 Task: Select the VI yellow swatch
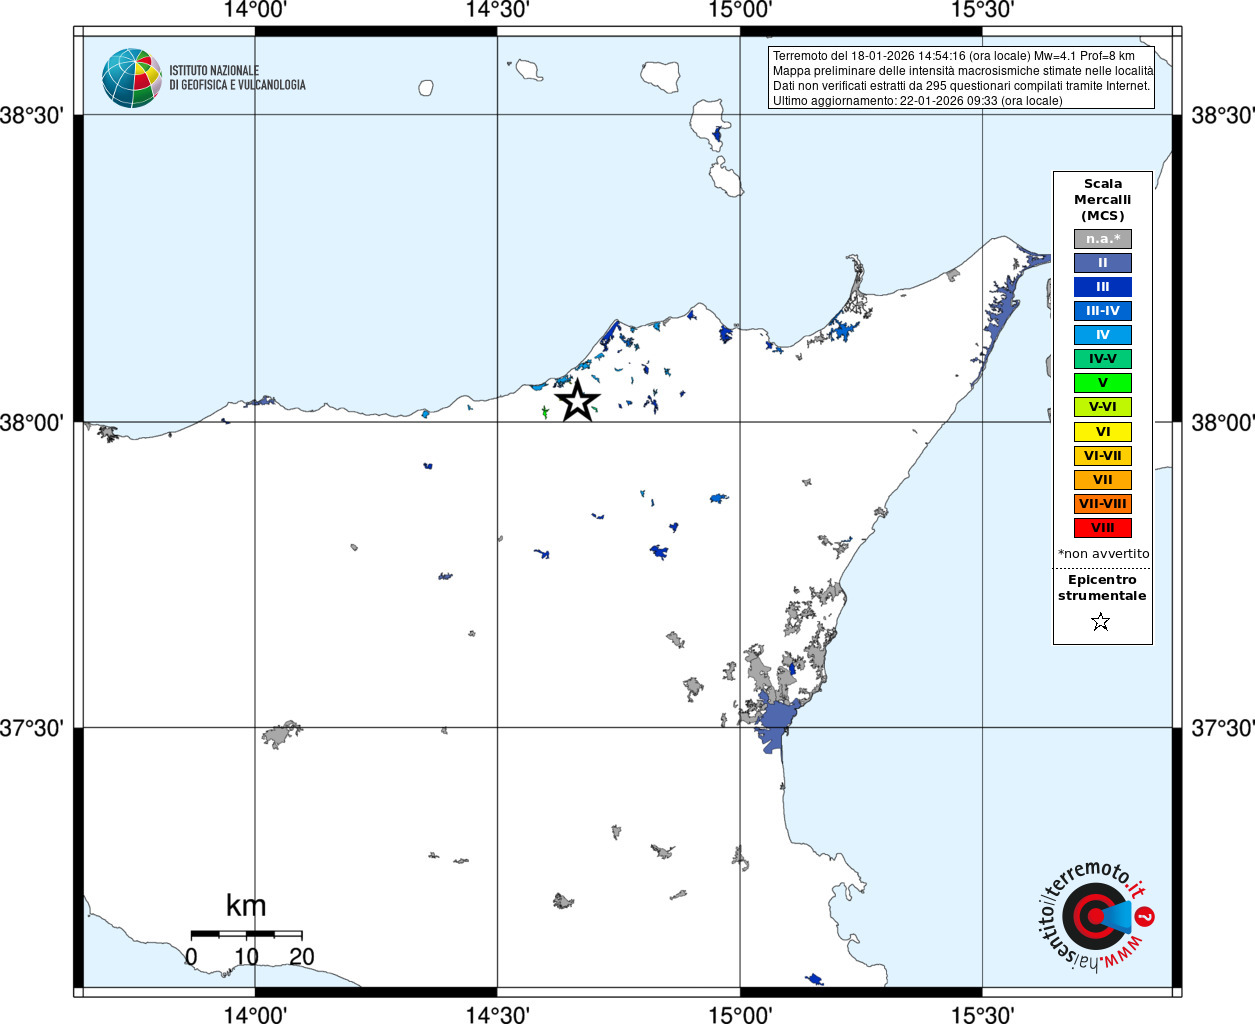[1103, 432]
